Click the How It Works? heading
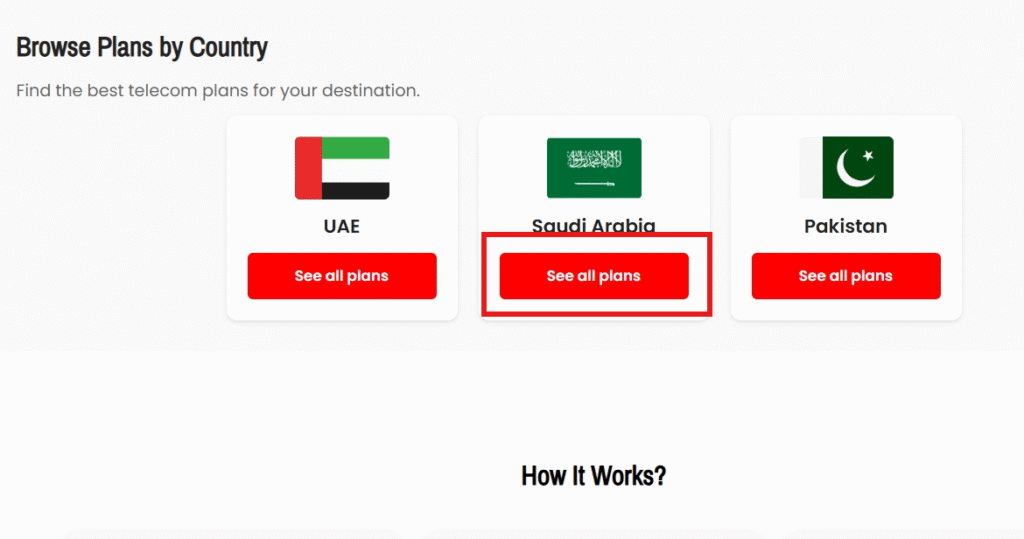Screen dimensions: 1024x539 click(594, 476)
